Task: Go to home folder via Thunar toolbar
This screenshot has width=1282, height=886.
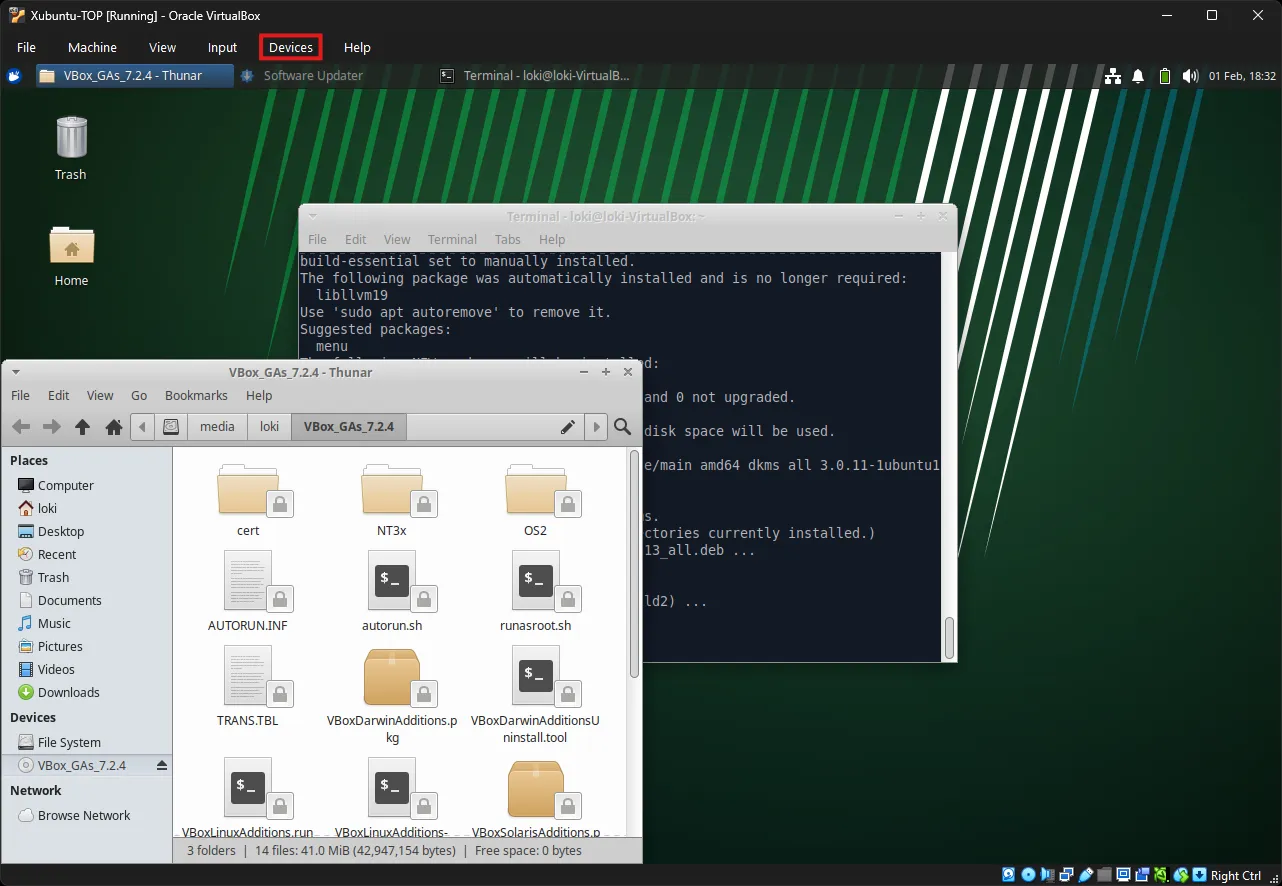Action: (114, 427)
